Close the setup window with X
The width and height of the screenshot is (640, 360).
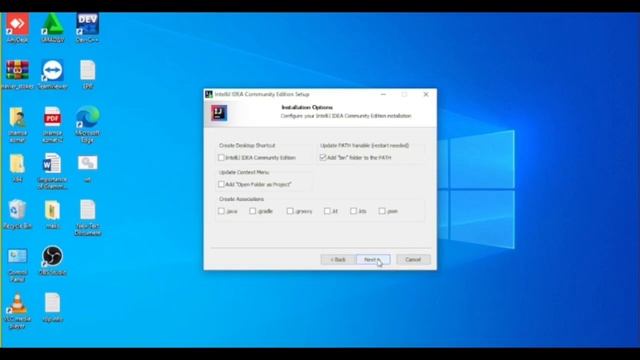coord(426,94)
